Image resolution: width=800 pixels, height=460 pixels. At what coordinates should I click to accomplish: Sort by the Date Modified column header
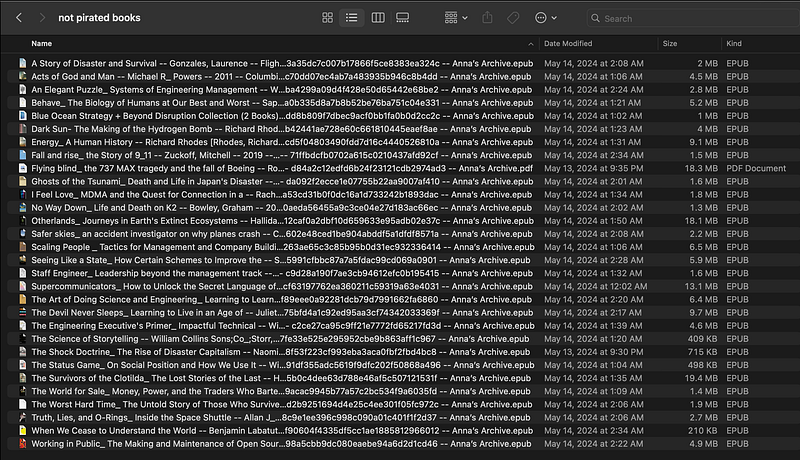tap(568, 43)
